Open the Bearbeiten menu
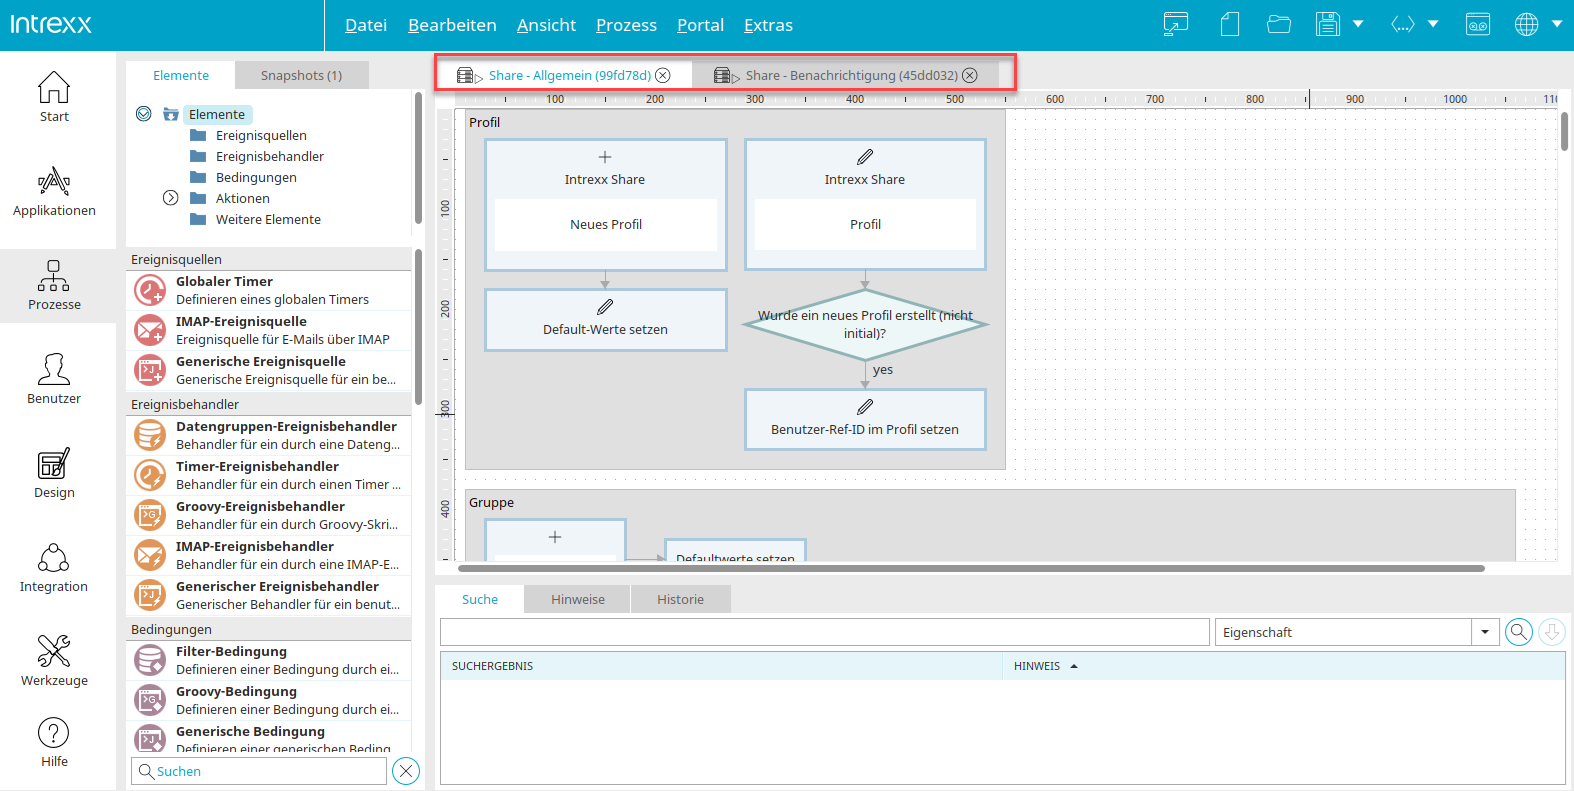Viewport: 1574px width, 791px height. pyautogui.click(x=452, y=25)
